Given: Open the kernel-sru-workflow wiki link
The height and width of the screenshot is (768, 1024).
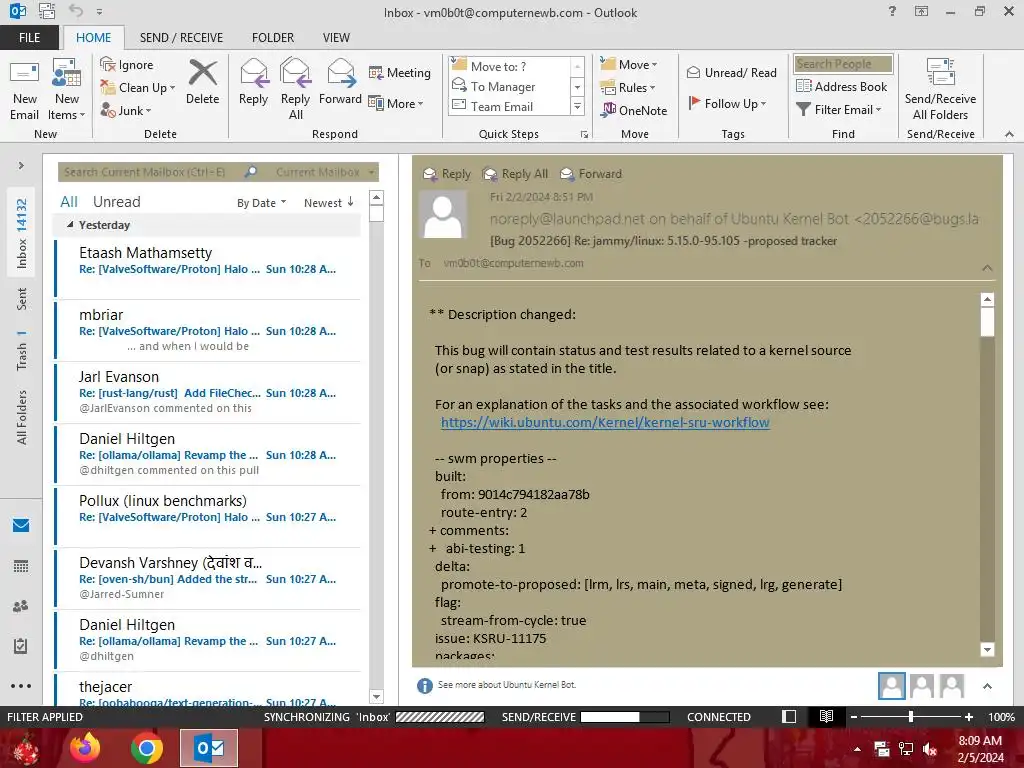Looking at the screenshot, I should click(x=605, y=423).
